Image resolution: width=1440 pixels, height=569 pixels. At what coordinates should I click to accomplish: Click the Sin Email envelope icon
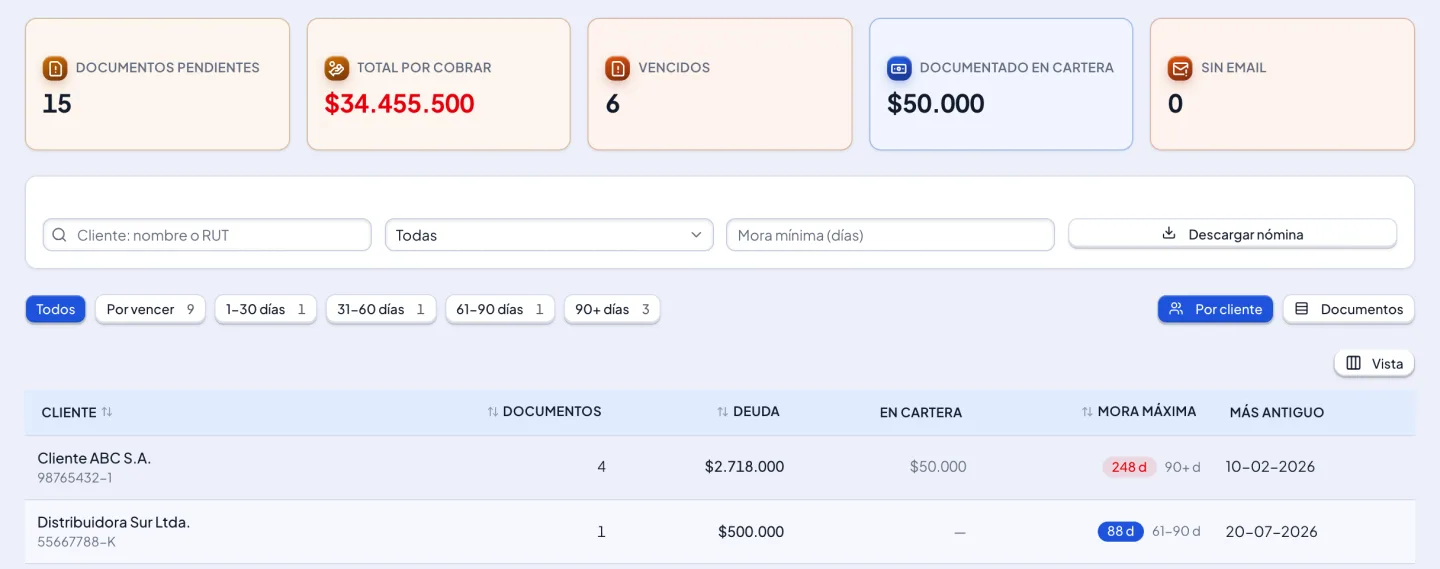1180,68
